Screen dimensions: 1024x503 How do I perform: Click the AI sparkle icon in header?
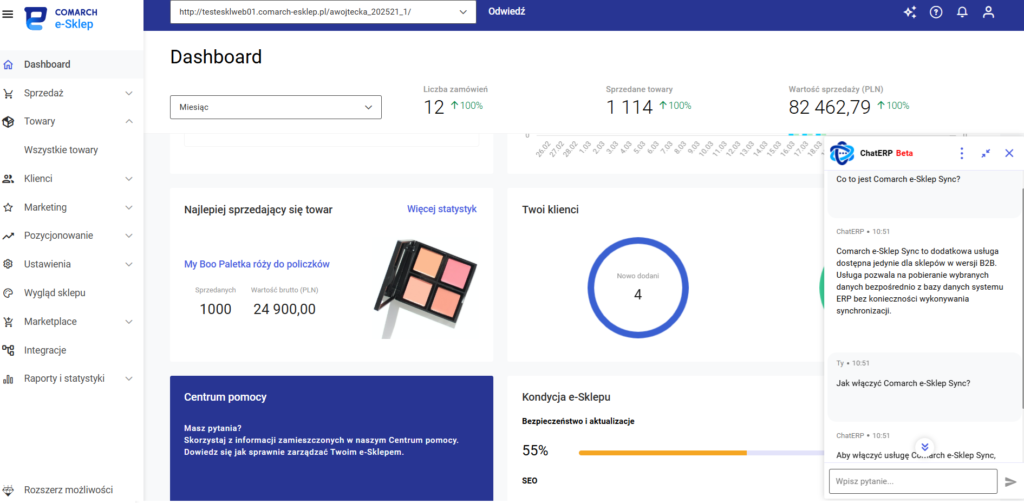tap(909, 12)
